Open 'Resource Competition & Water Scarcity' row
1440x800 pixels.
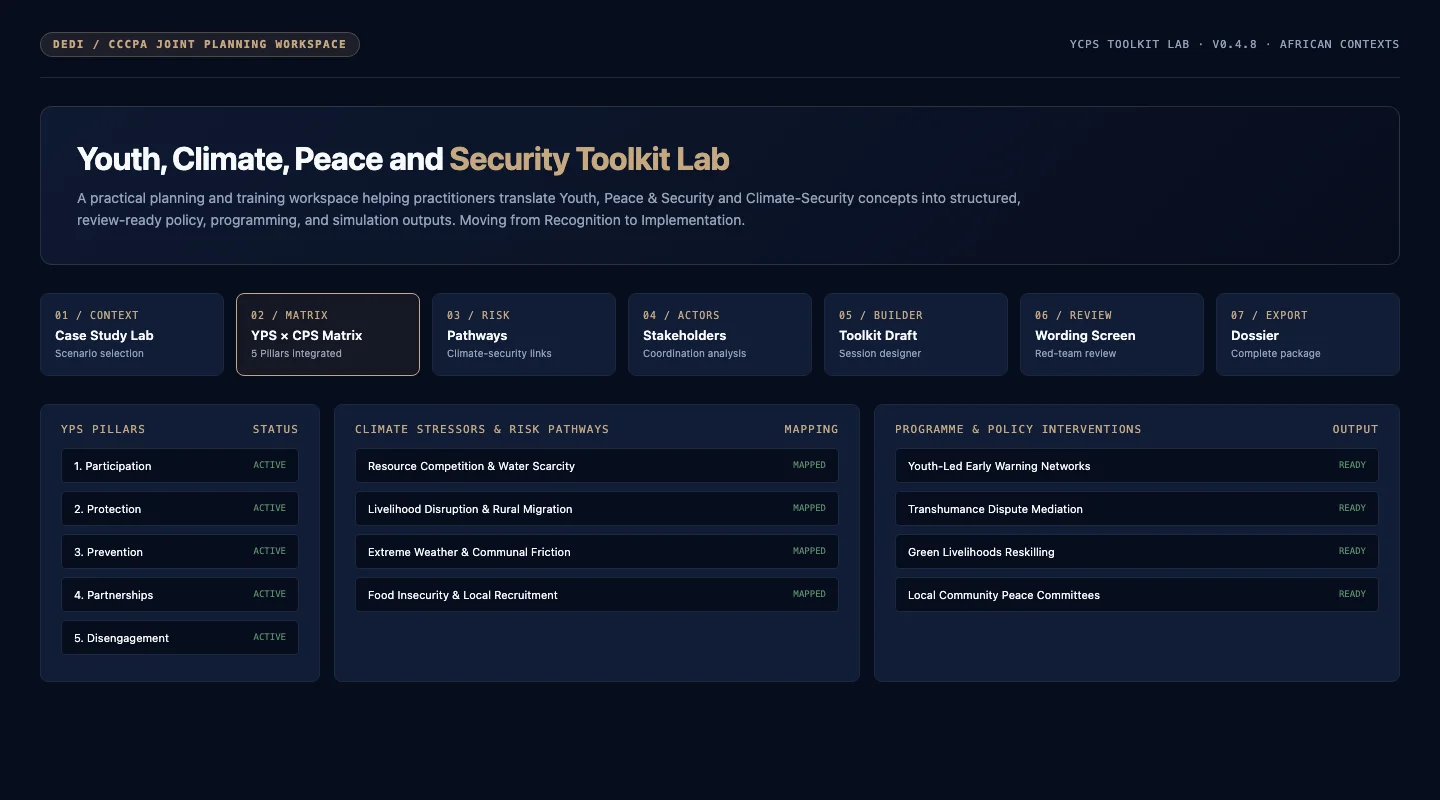pos(597,466)
